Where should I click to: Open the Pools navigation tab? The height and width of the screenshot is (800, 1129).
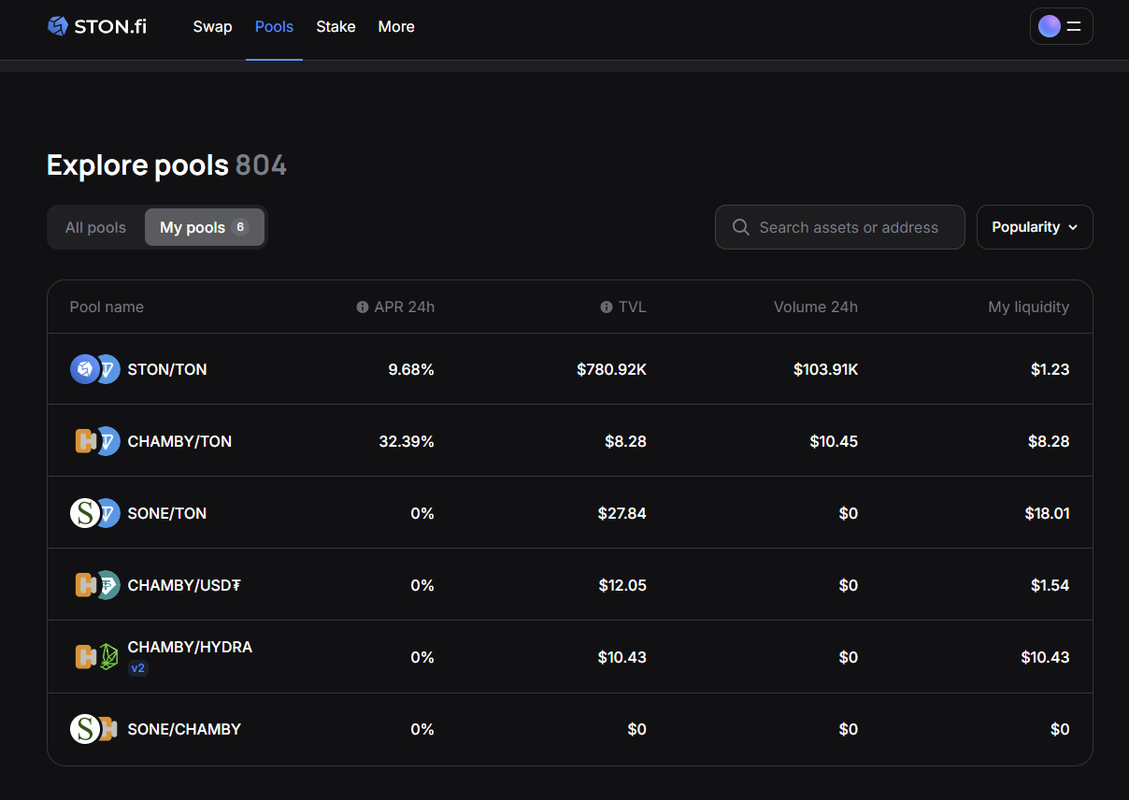point(274,27)
